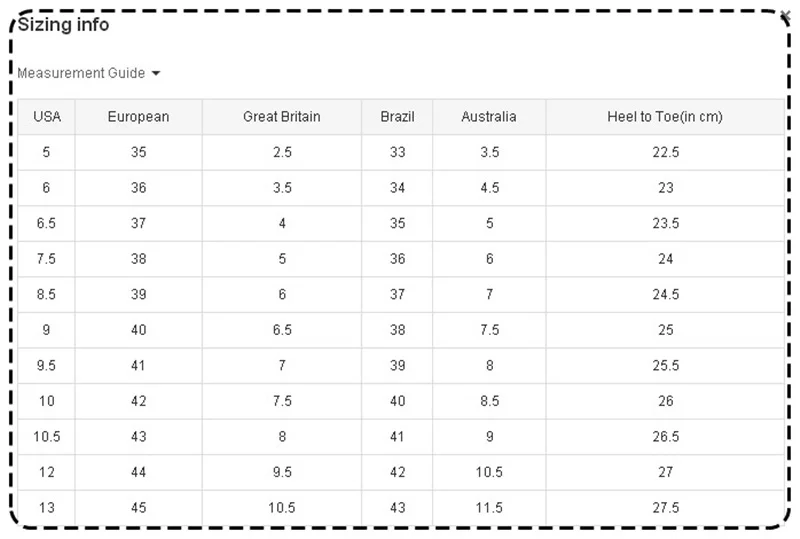Click the Australia 10.5 cell
This screenshot has width=800, height=539.
click(x=489, y=472)
